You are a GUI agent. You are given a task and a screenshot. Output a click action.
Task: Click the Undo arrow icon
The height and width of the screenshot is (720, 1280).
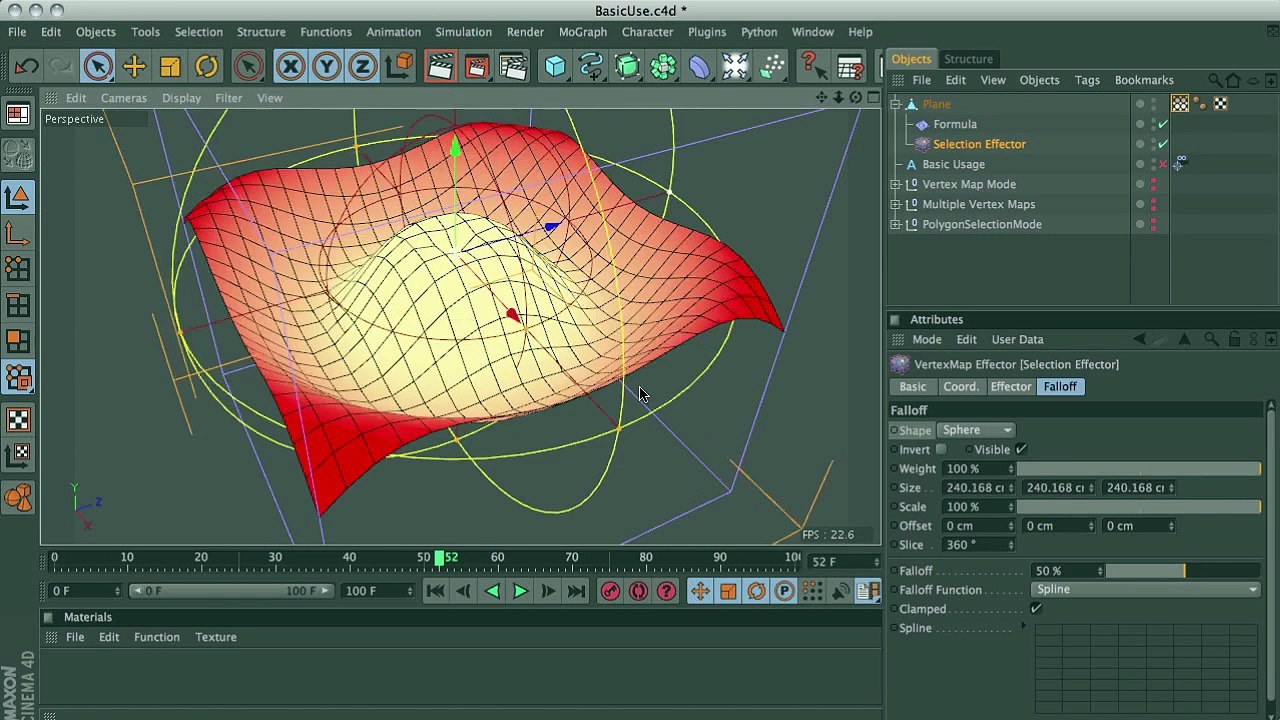click(x=27, y=67)
